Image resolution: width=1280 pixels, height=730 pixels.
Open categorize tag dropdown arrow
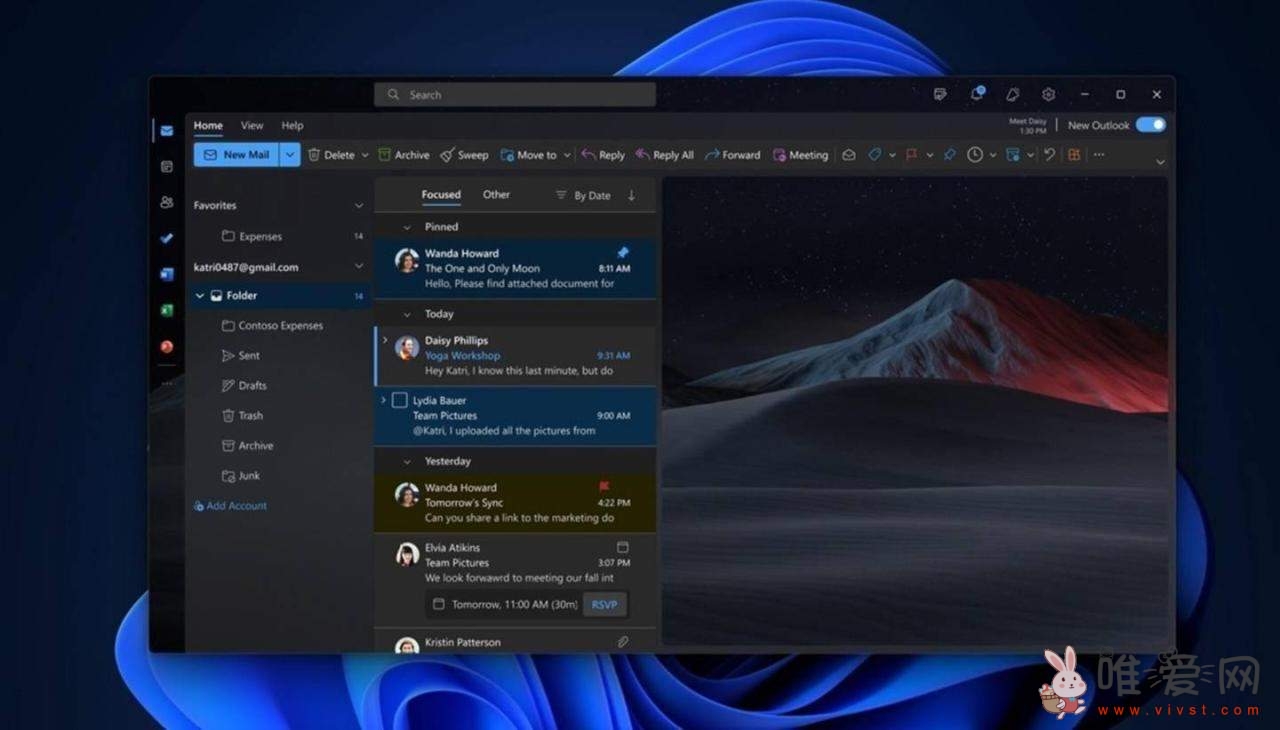coord(892,155)
